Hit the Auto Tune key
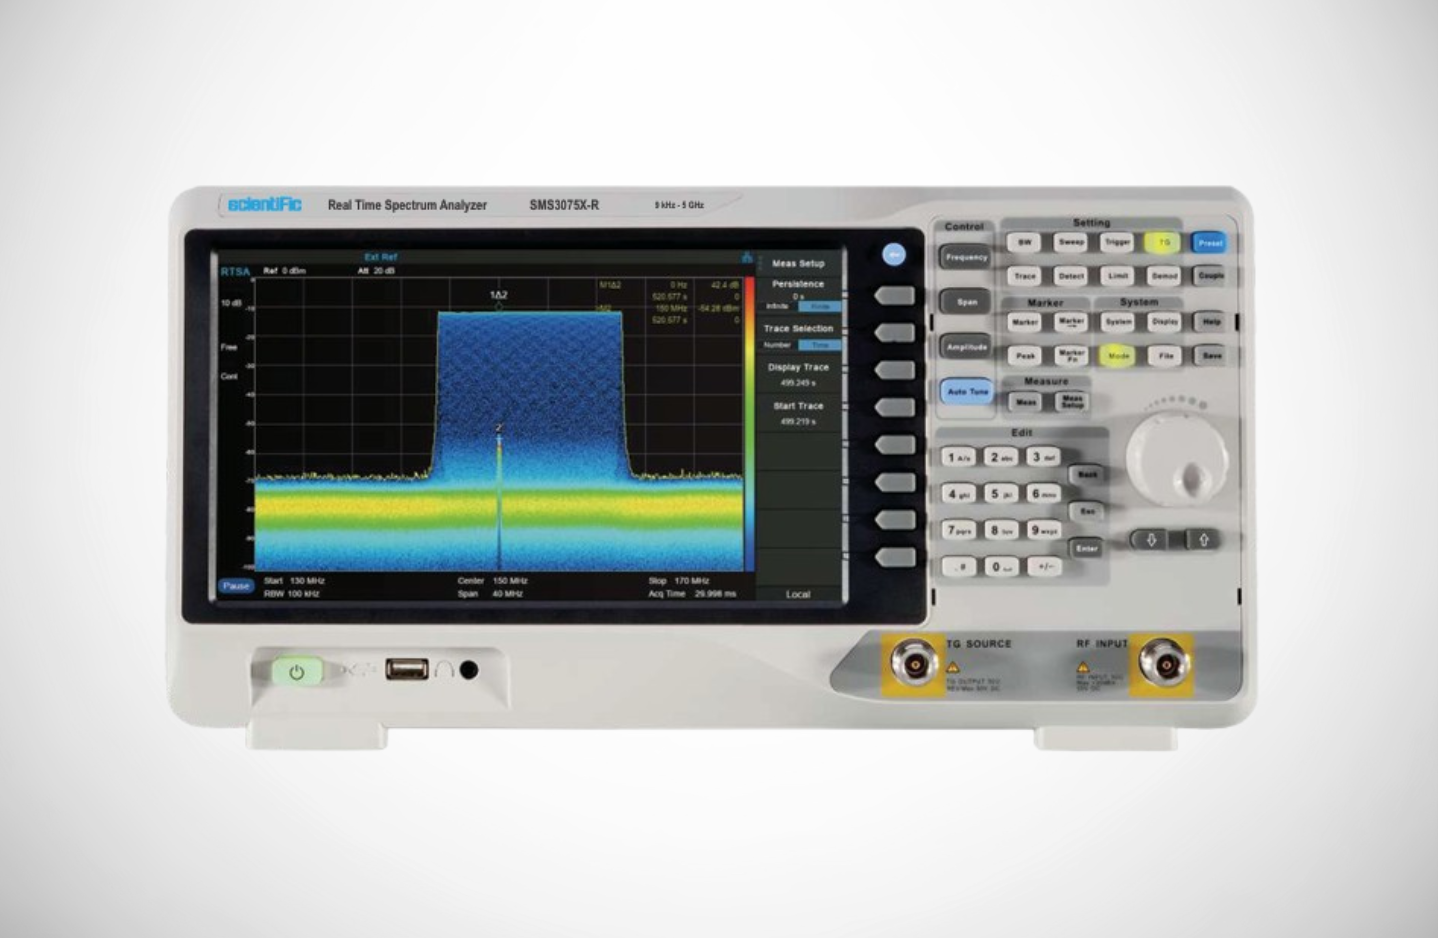The height and width of the screenshot is (938, 1438). (x=966, y=392)
